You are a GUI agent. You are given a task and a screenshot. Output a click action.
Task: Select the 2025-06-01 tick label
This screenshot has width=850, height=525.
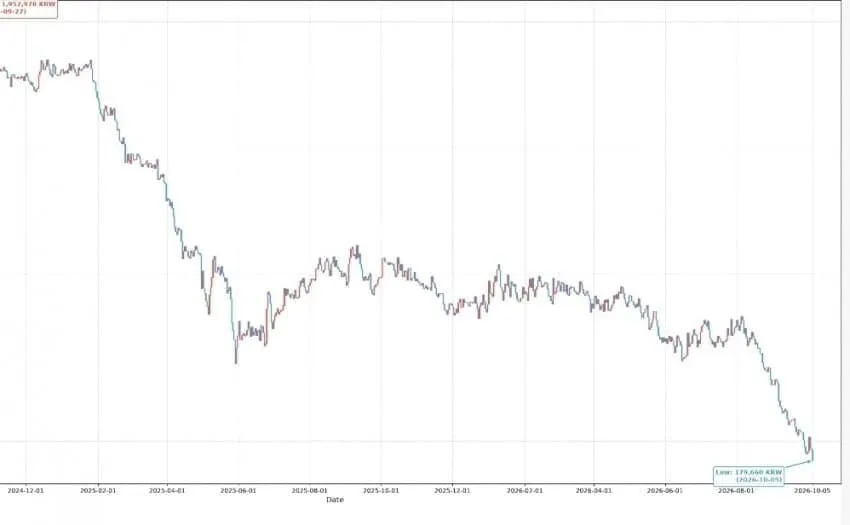(238, 490)
